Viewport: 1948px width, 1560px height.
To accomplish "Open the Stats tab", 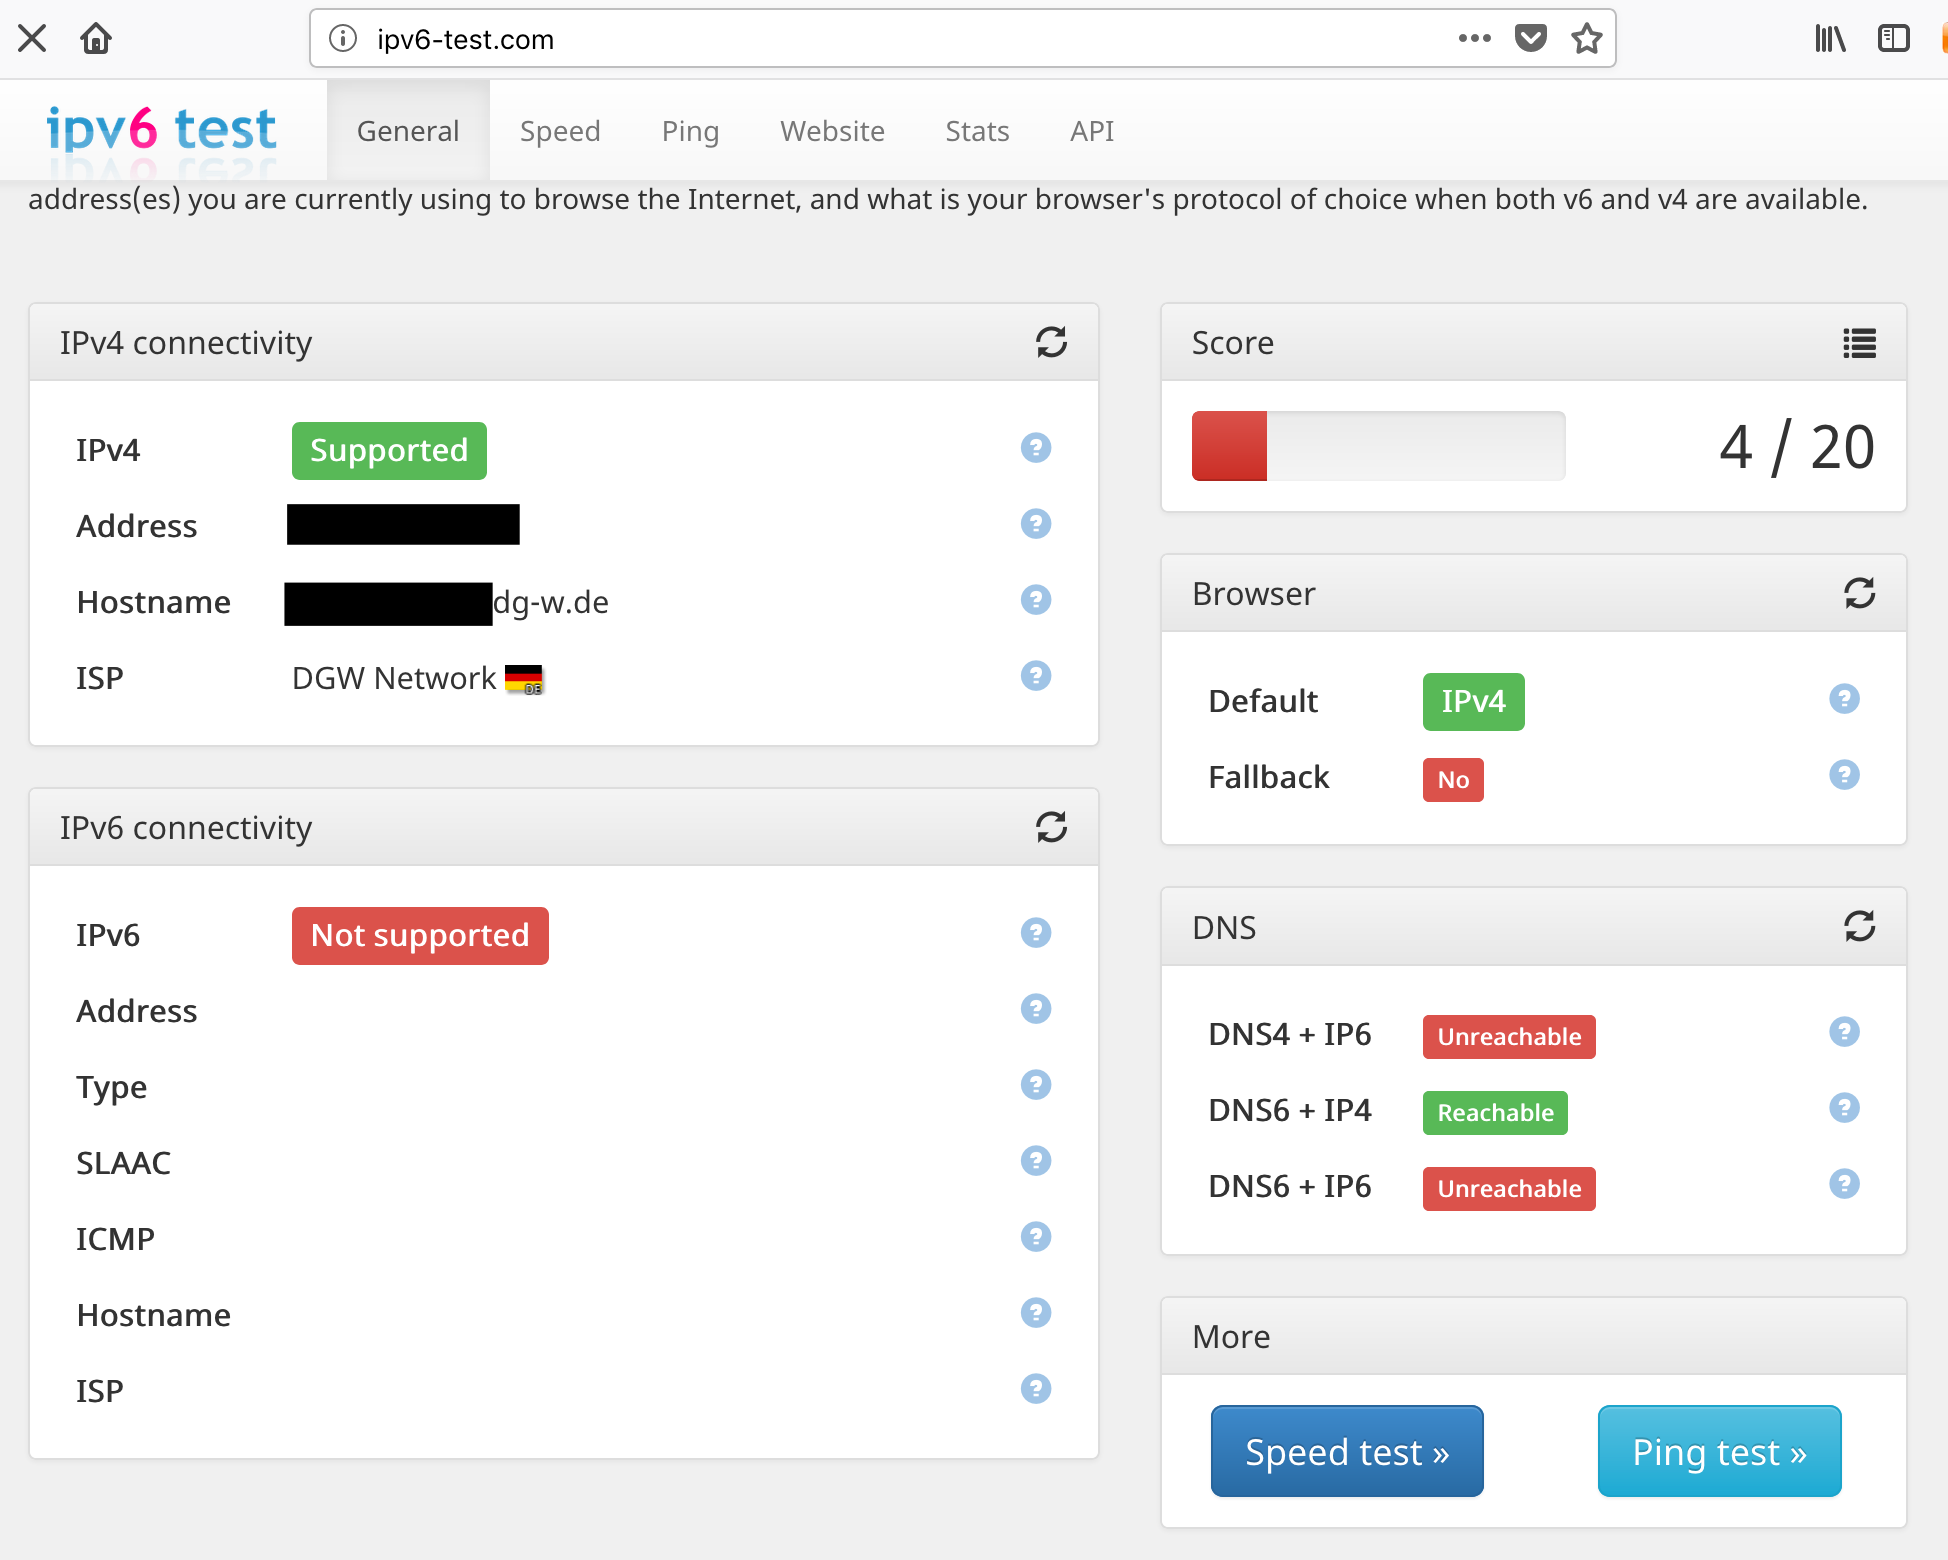I will click(x=977, y=131).
